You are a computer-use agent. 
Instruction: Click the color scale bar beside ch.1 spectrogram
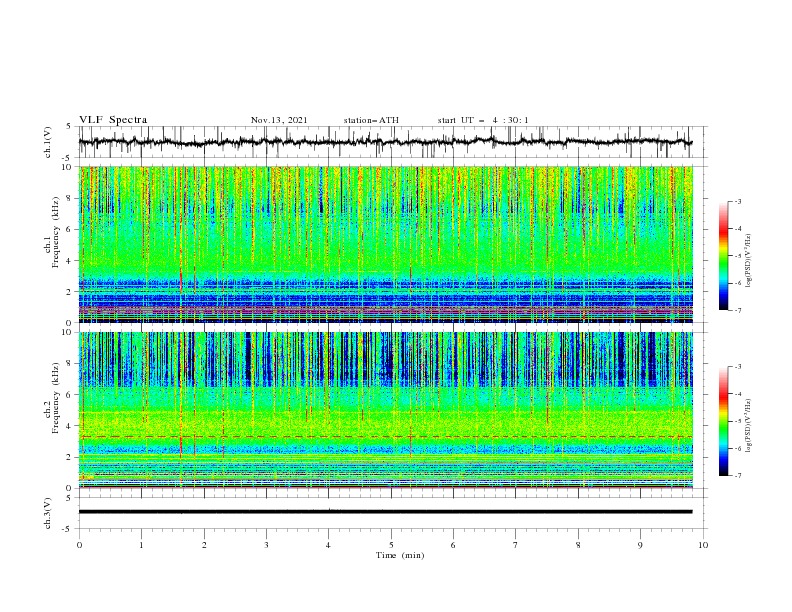[724, 256]
